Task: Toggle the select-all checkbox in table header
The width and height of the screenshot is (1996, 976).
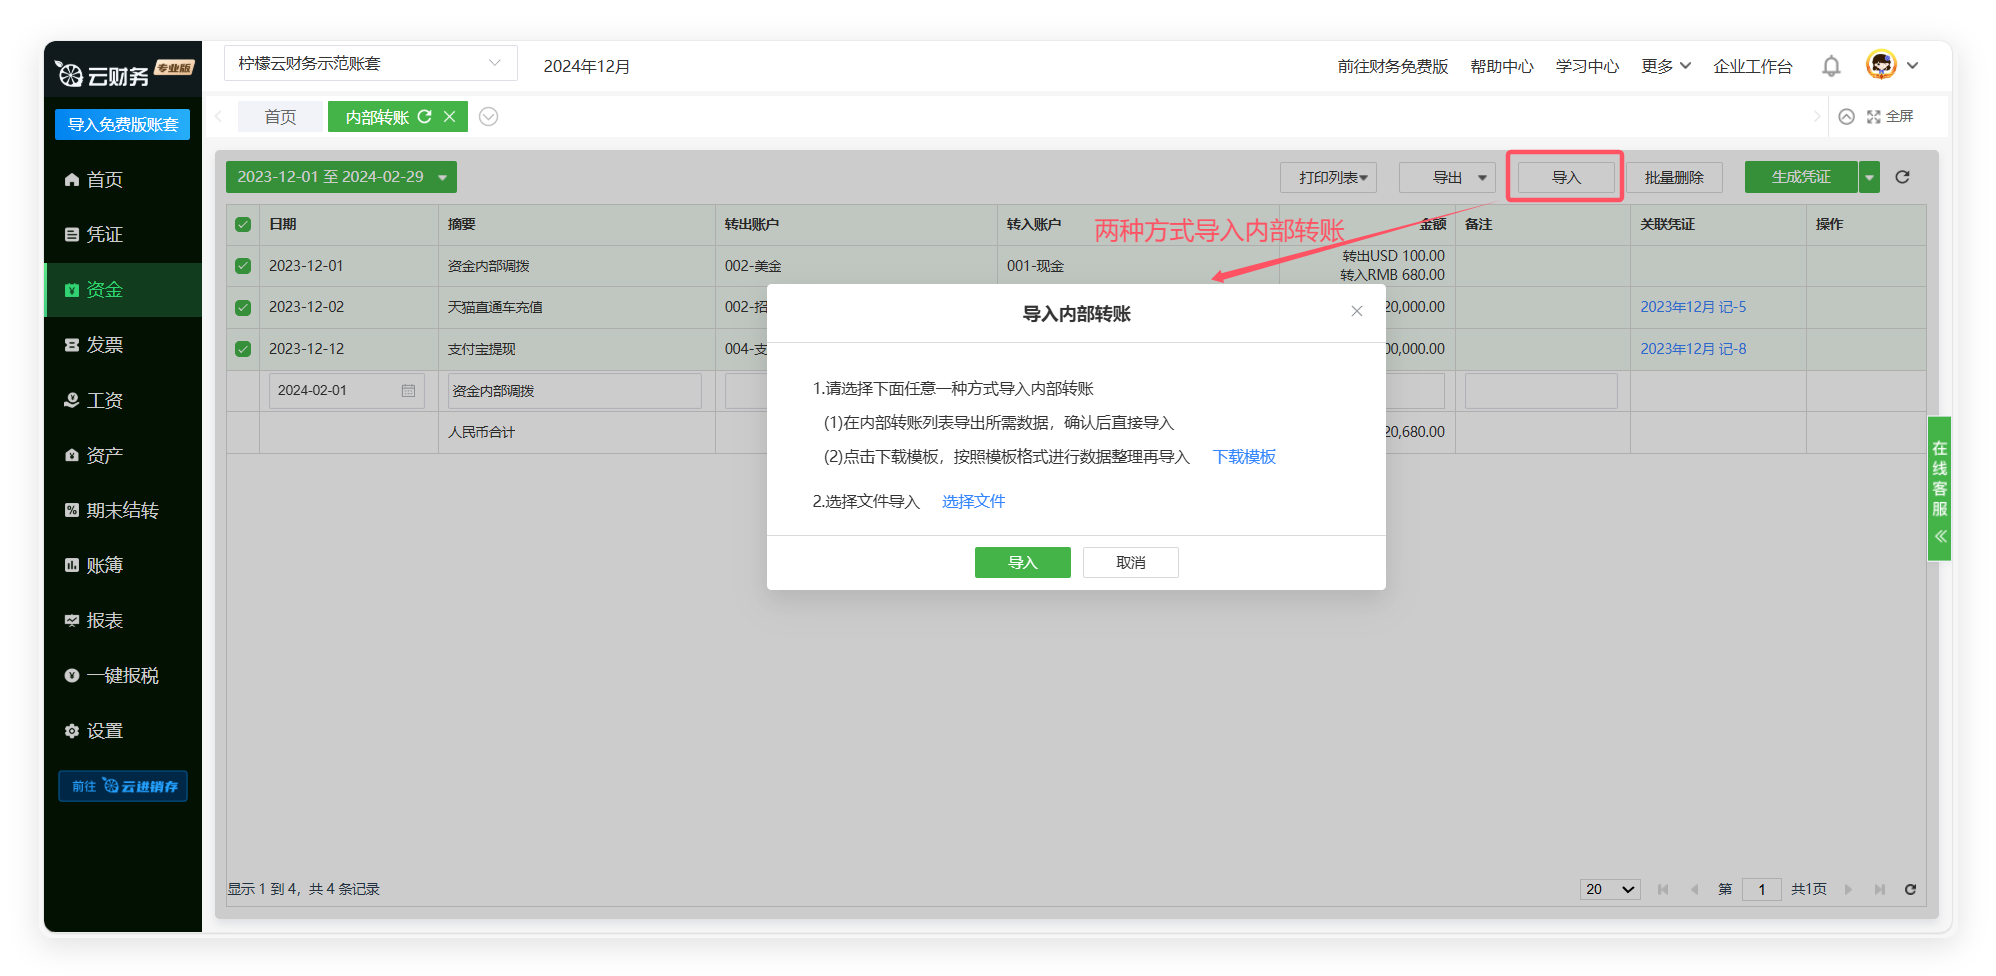Action: point(243,225)
